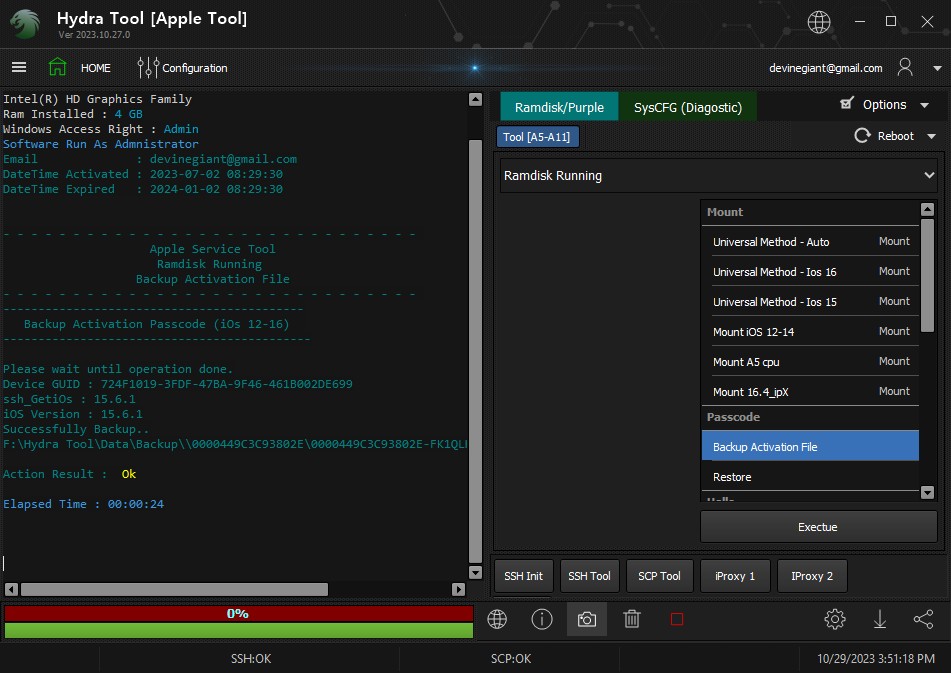Take a screenshot with the camera icon
951x673 pixels.
pos(586,619)
